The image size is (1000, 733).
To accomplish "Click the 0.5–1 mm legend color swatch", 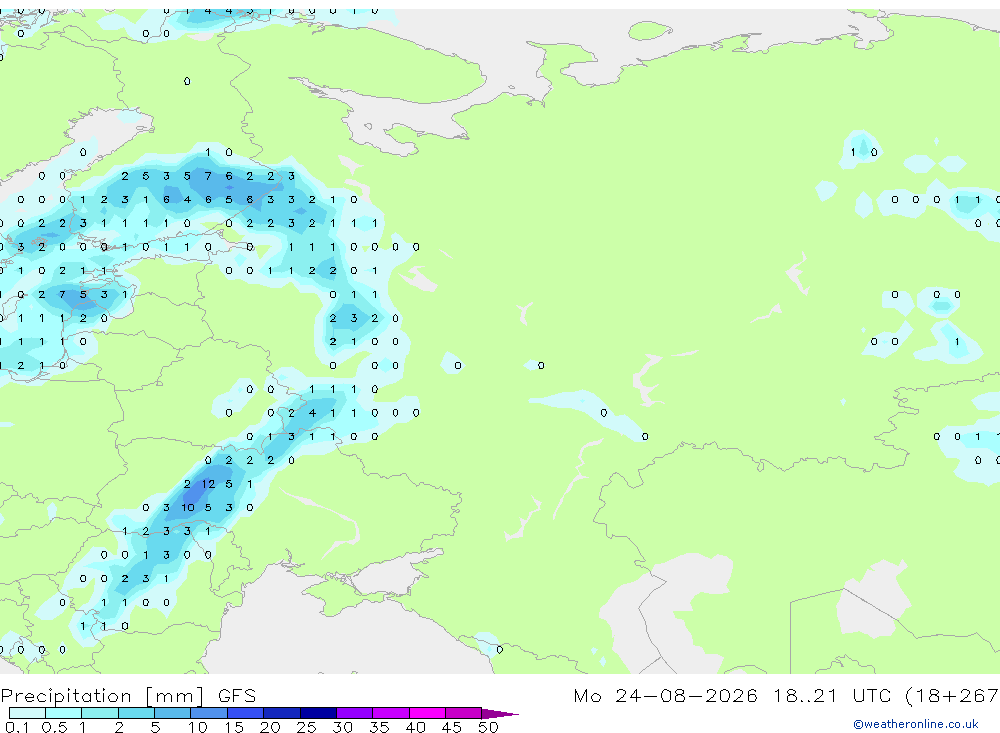I will pyautogui.click(x=63, y=713).
